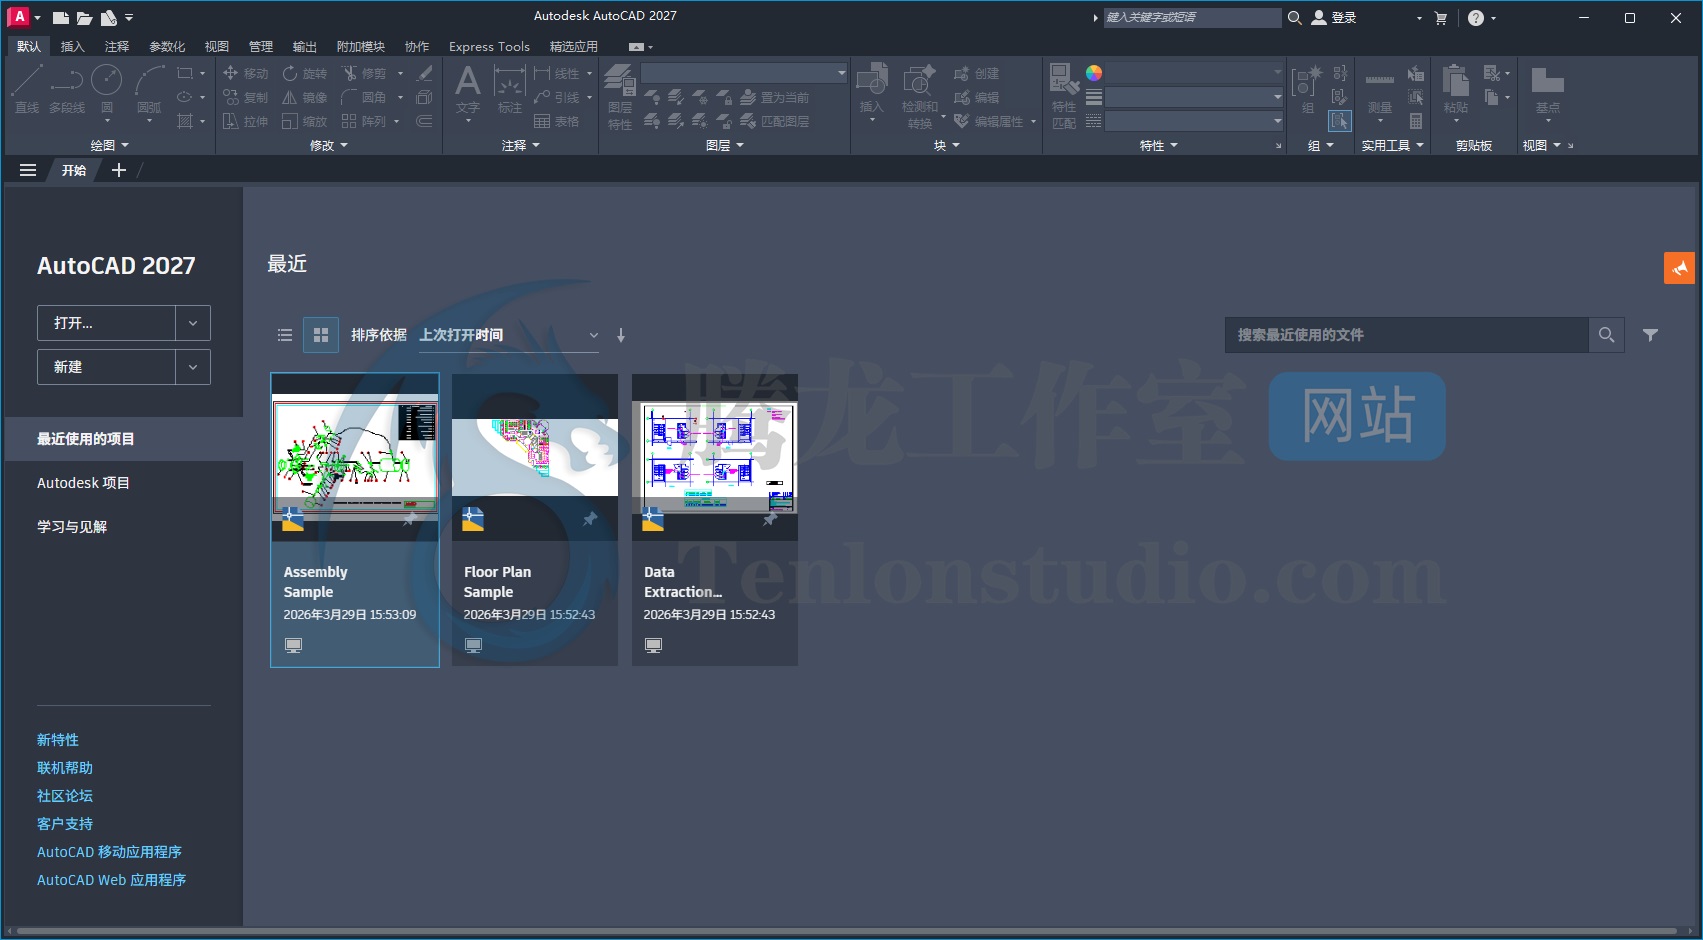
Task: Expand the Open button dropdown arrow
Action: tap(193, 323)
